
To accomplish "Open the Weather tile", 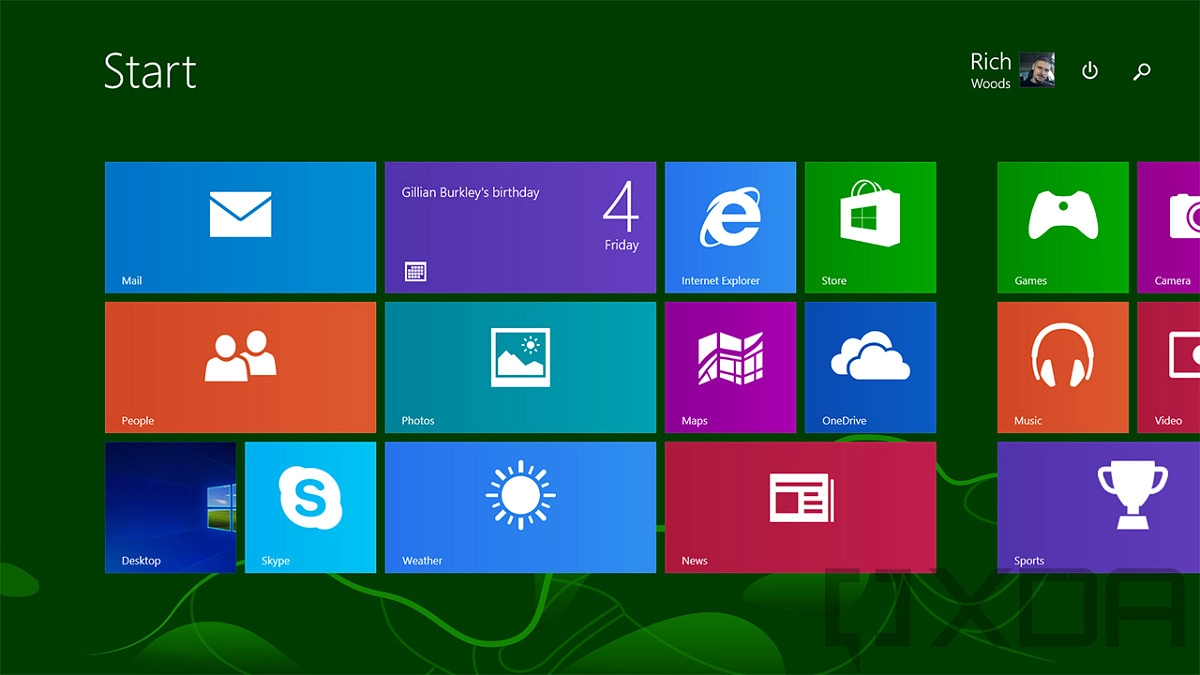I will pos(520,507).
